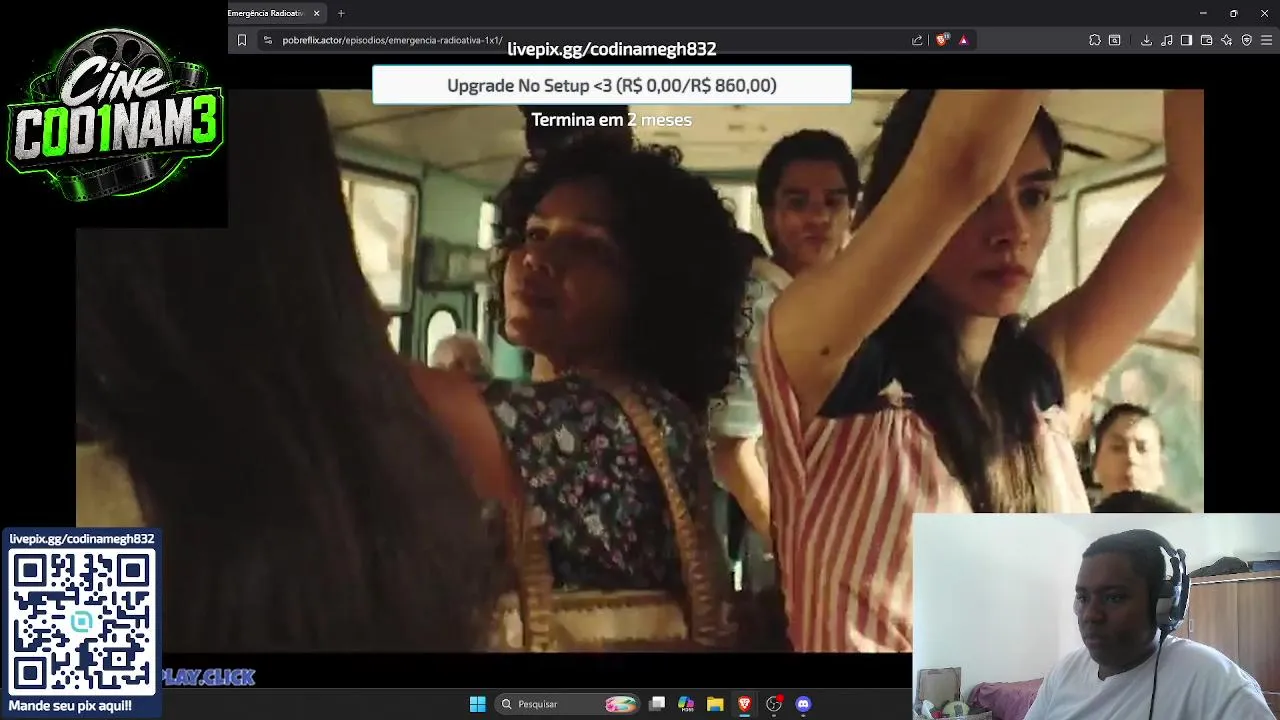The image size is (1280, 720).
Task: Open File Explorer from the taskbar
Action: (x=715, y=704)
